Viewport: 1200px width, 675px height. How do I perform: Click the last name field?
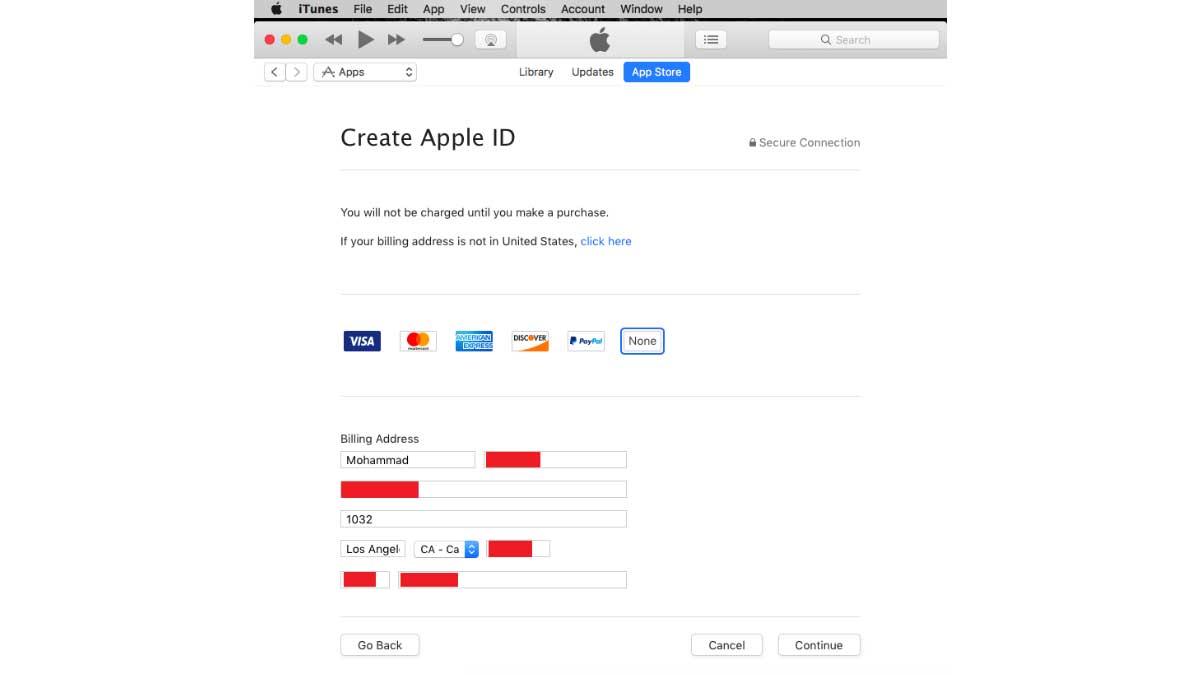[555, 460]
